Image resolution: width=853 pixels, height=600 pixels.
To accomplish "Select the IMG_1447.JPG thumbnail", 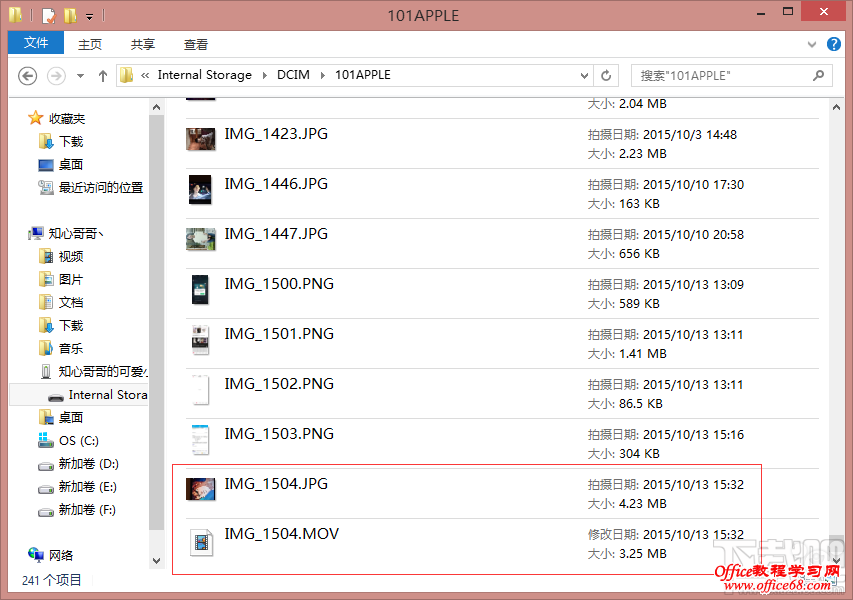I will point(200,239).
